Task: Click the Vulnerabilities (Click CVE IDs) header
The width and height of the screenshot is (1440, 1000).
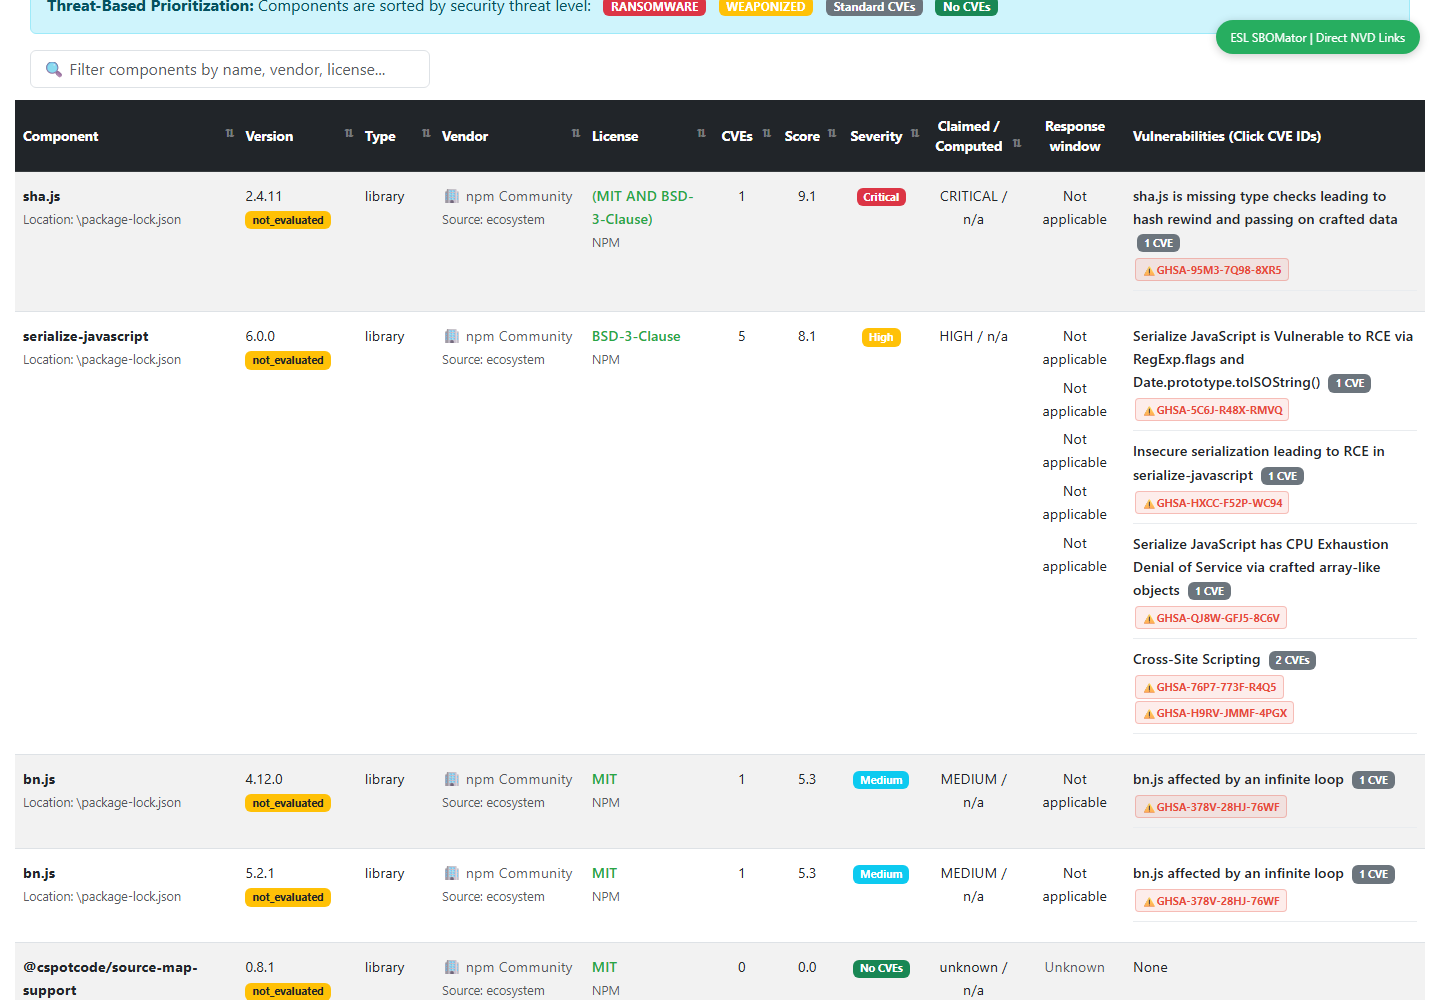Action: 1227,136
